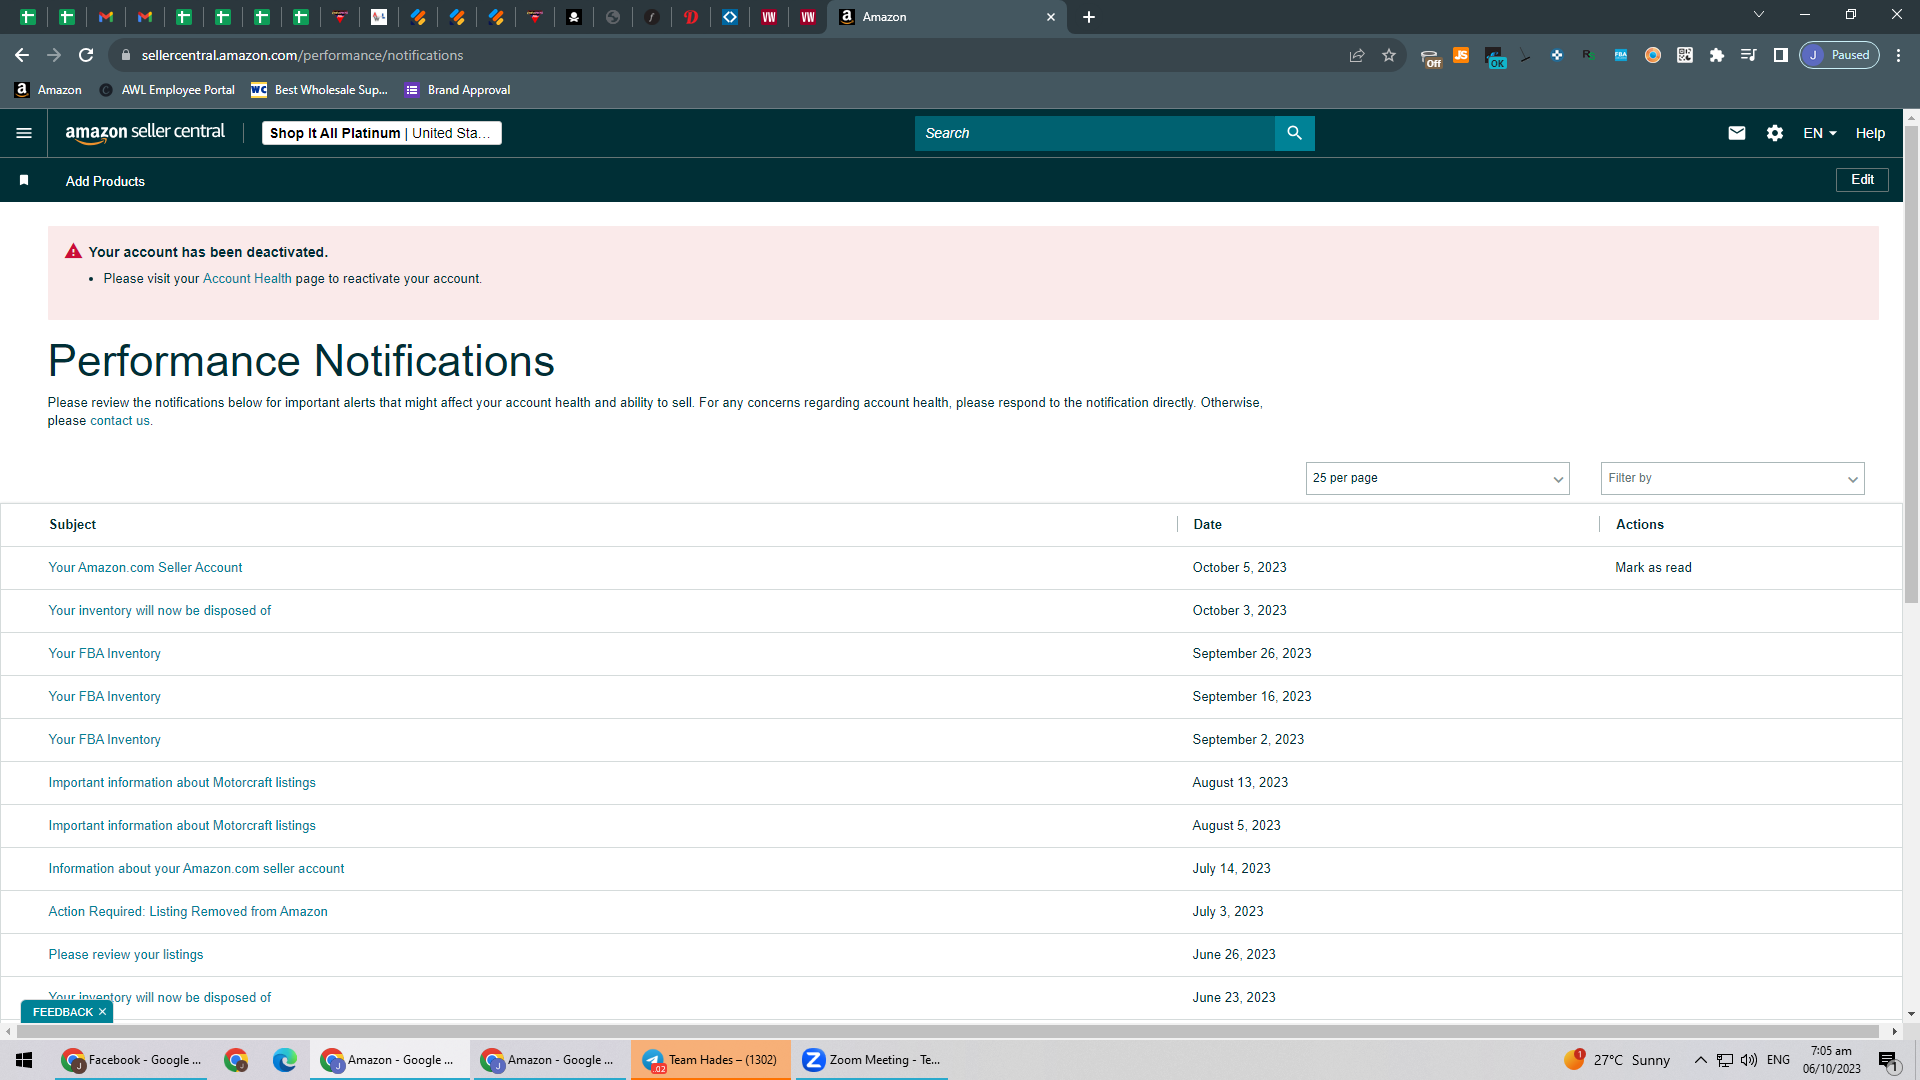Click the Subject column header
This screenshot has height=1080, width=1920.
click(73, 525)
